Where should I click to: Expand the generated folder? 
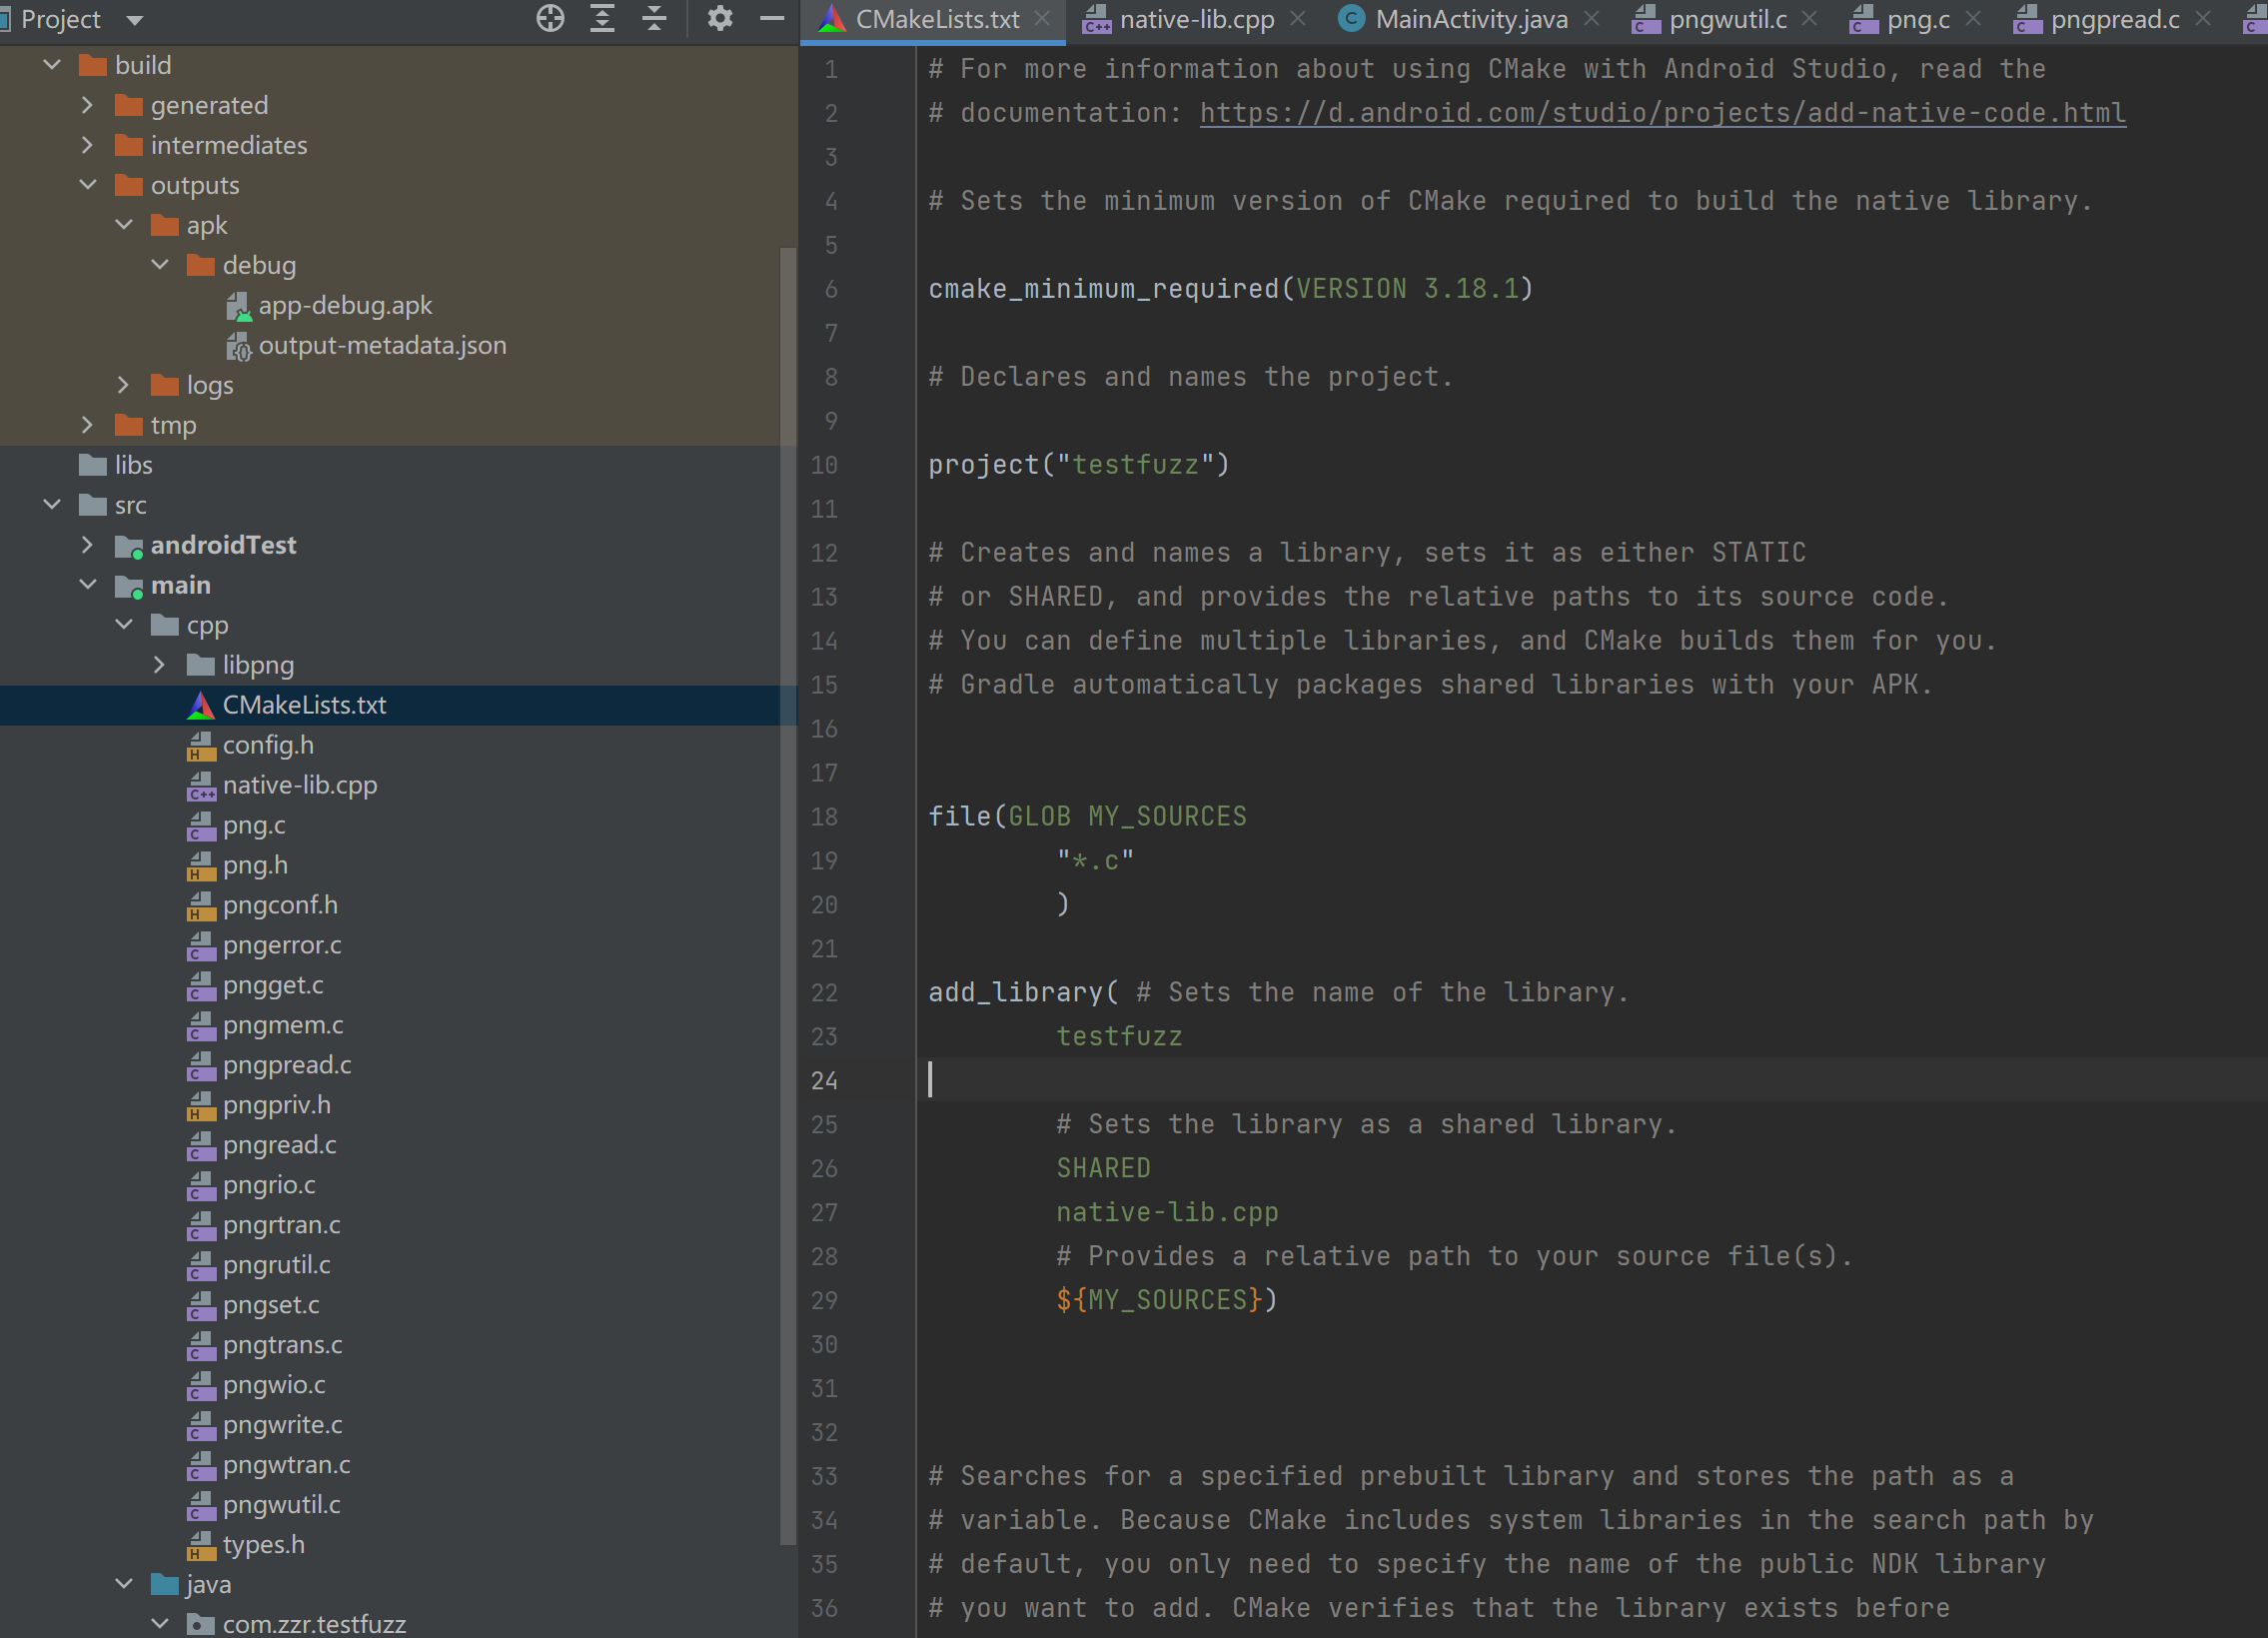pos(88,105)
